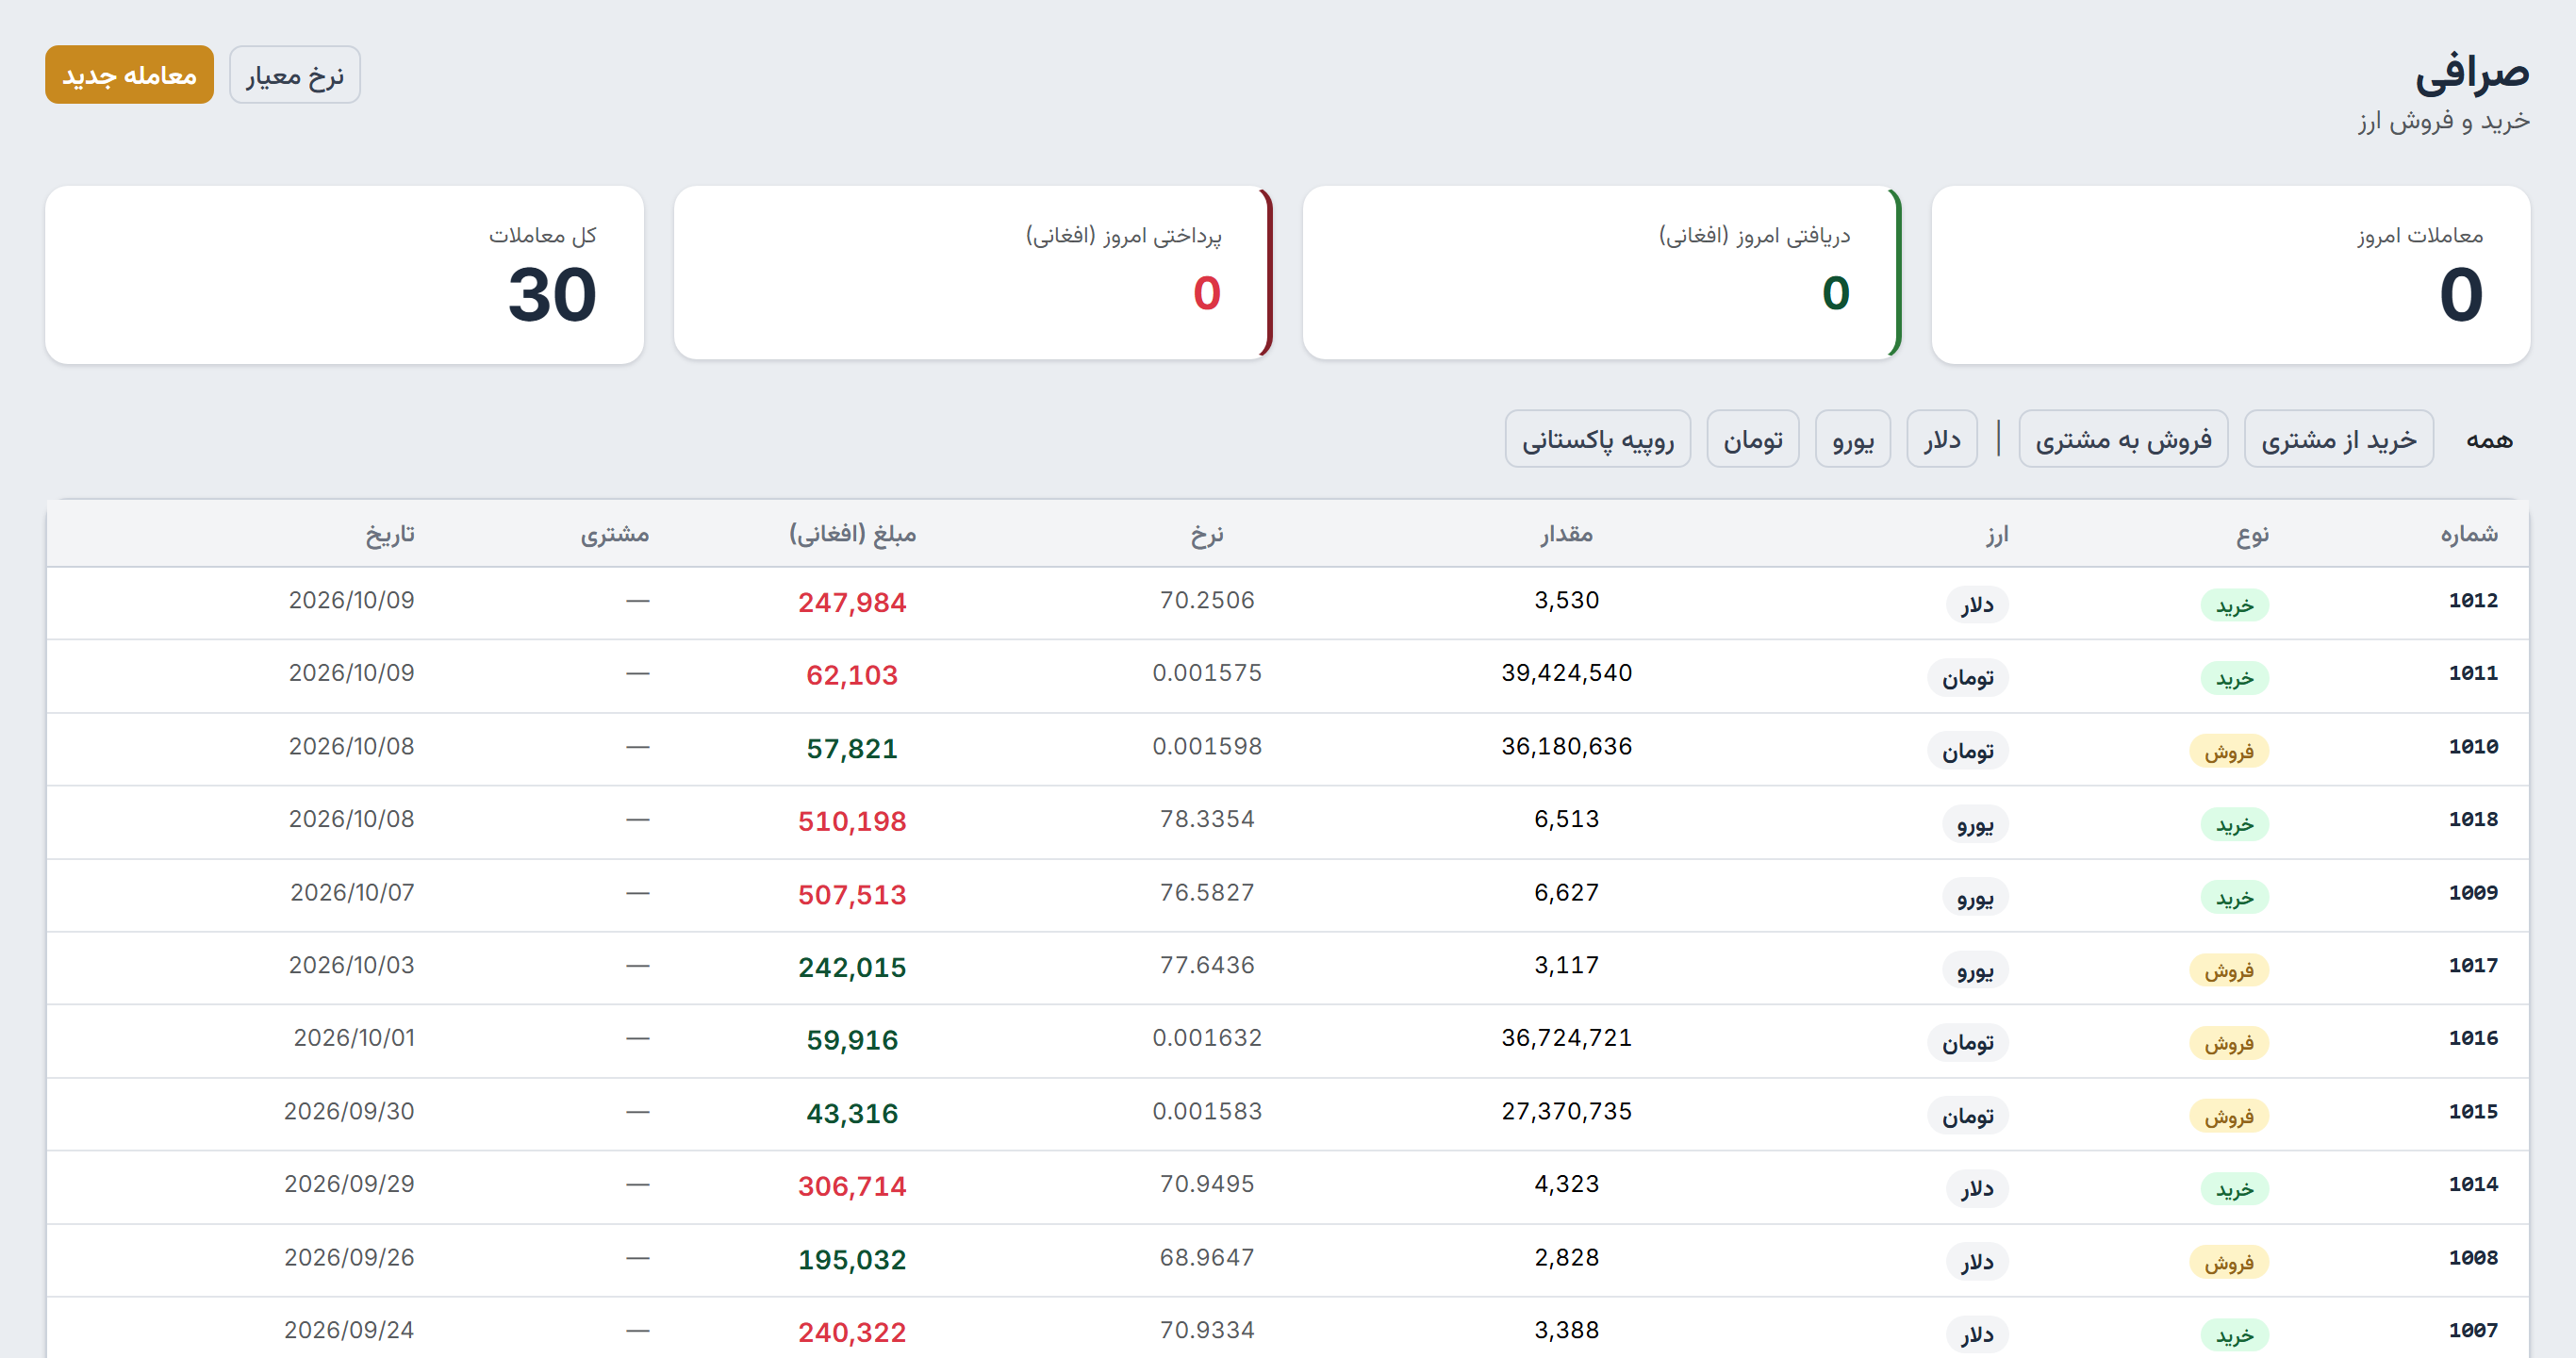This screenshot has height=1358, width=2576.
Task: Select the تومان currency filter
Action: (x=1753, y=439)
